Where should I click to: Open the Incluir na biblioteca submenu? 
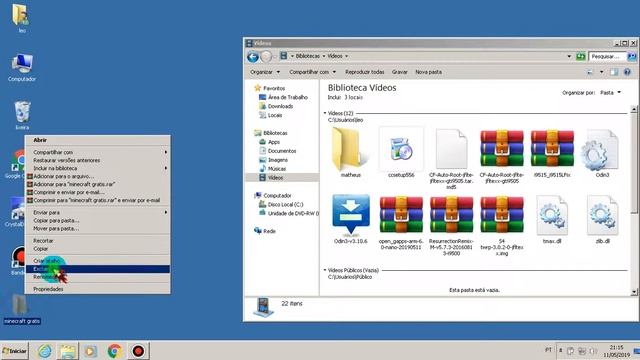pos(98,168)
